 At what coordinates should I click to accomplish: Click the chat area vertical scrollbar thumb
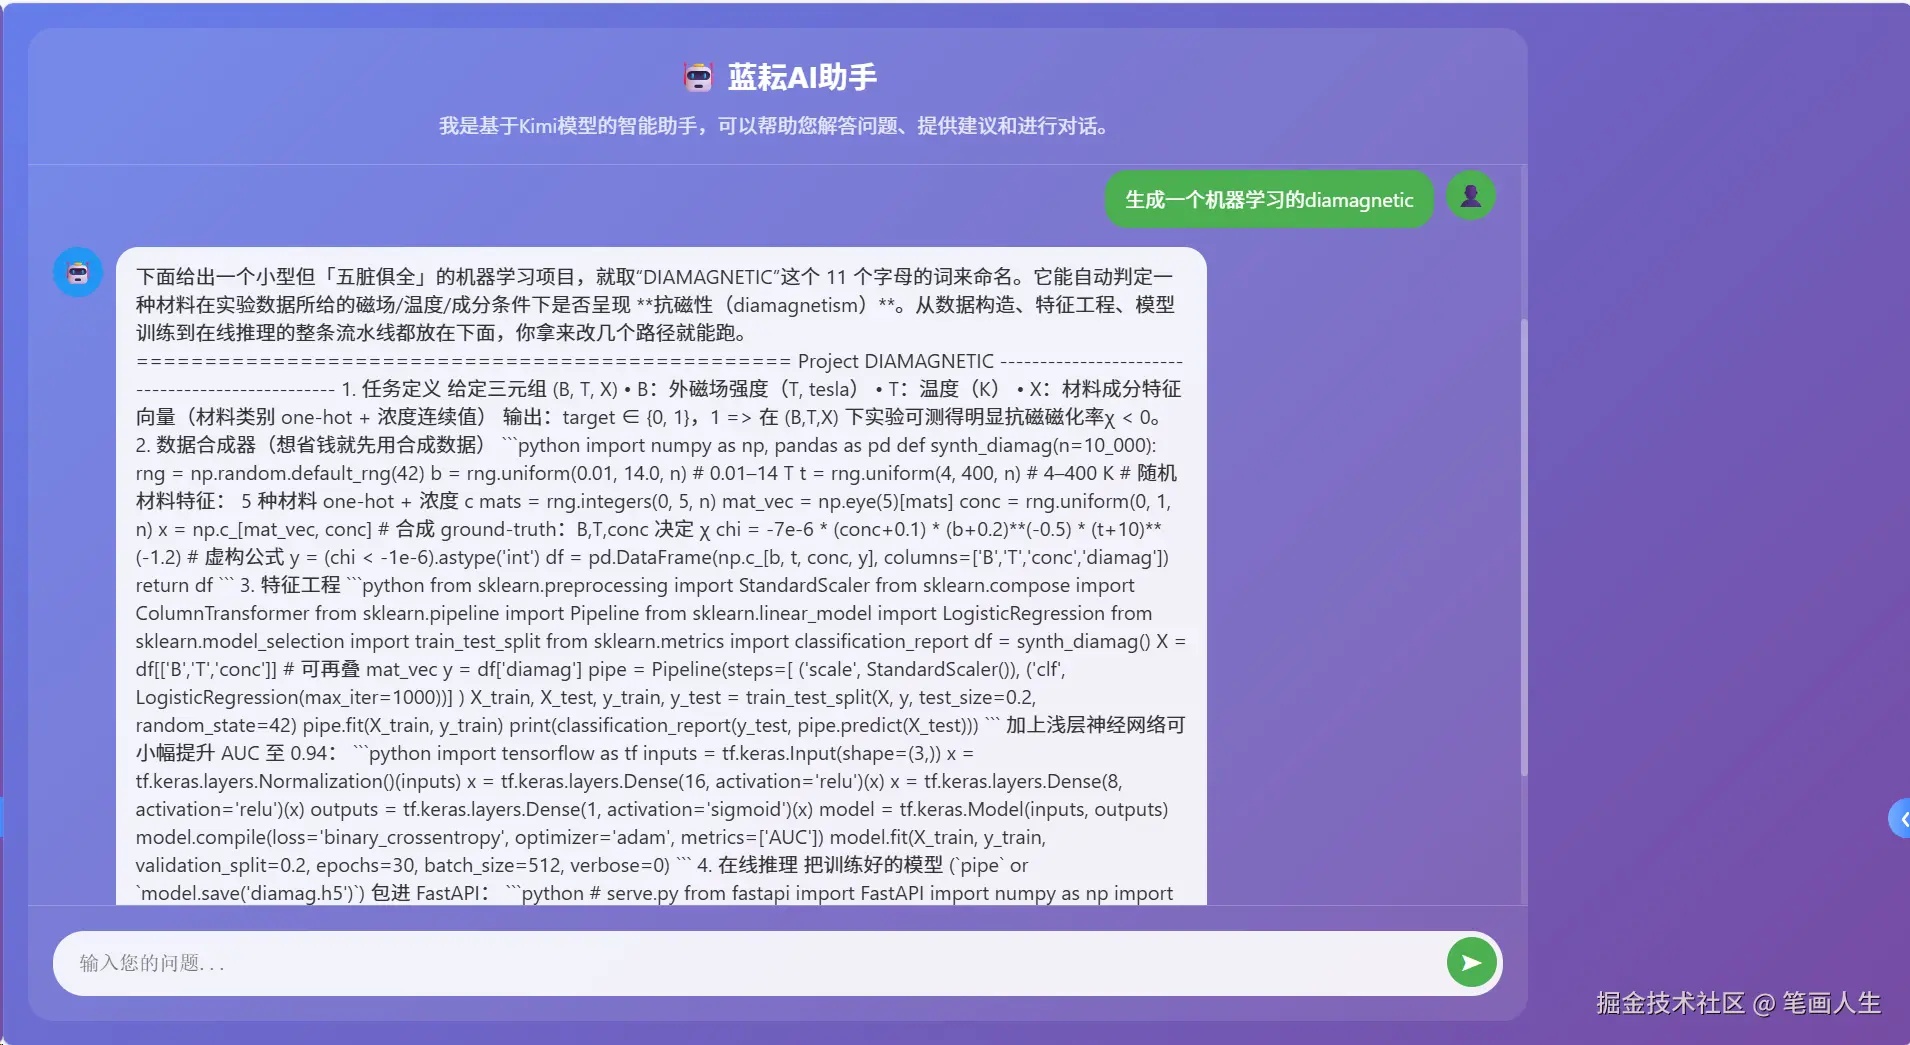pos(1523,548)
